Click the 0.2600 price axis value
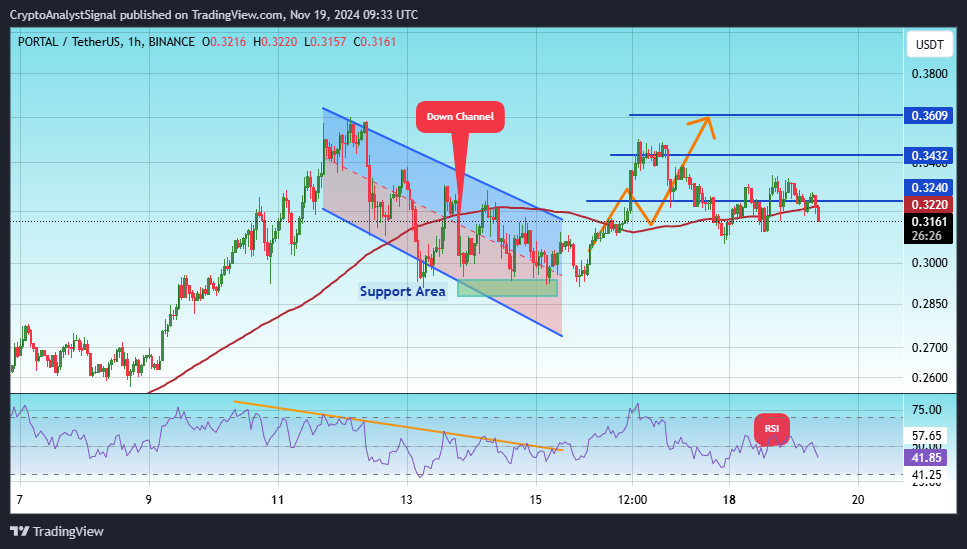Screen dimensions: 967x549 pos(929,378)
